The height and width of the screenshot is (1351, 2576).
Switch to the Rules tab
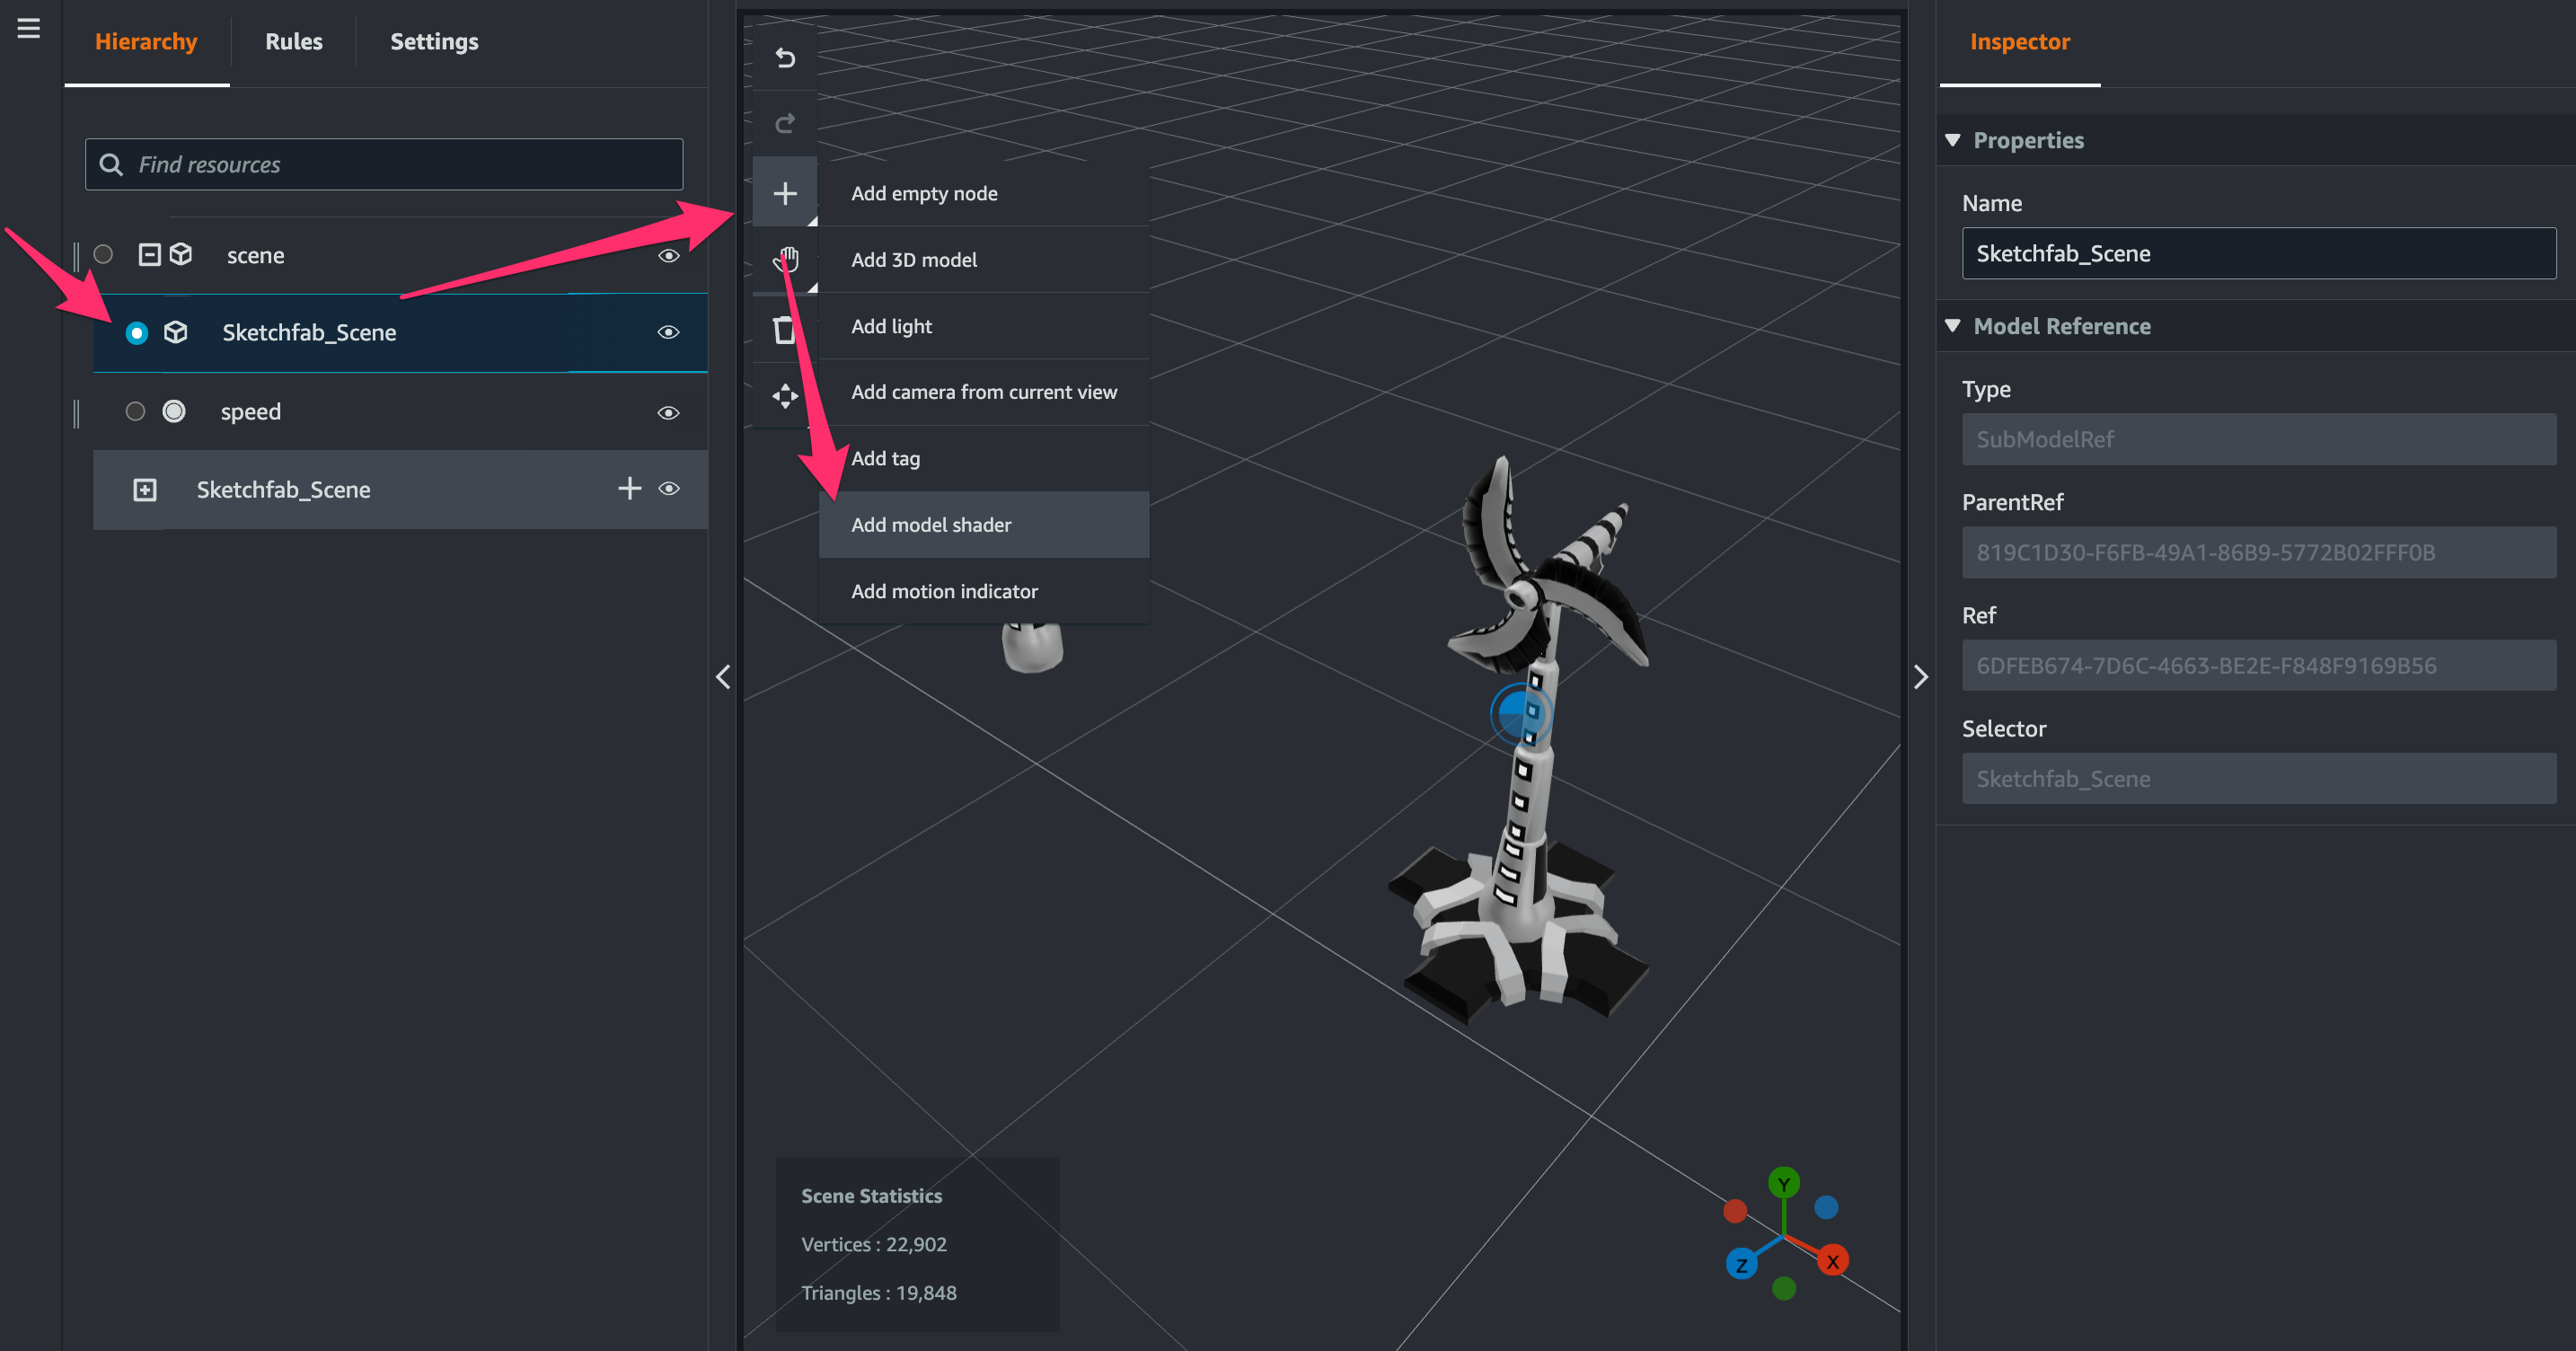(293, 42)
